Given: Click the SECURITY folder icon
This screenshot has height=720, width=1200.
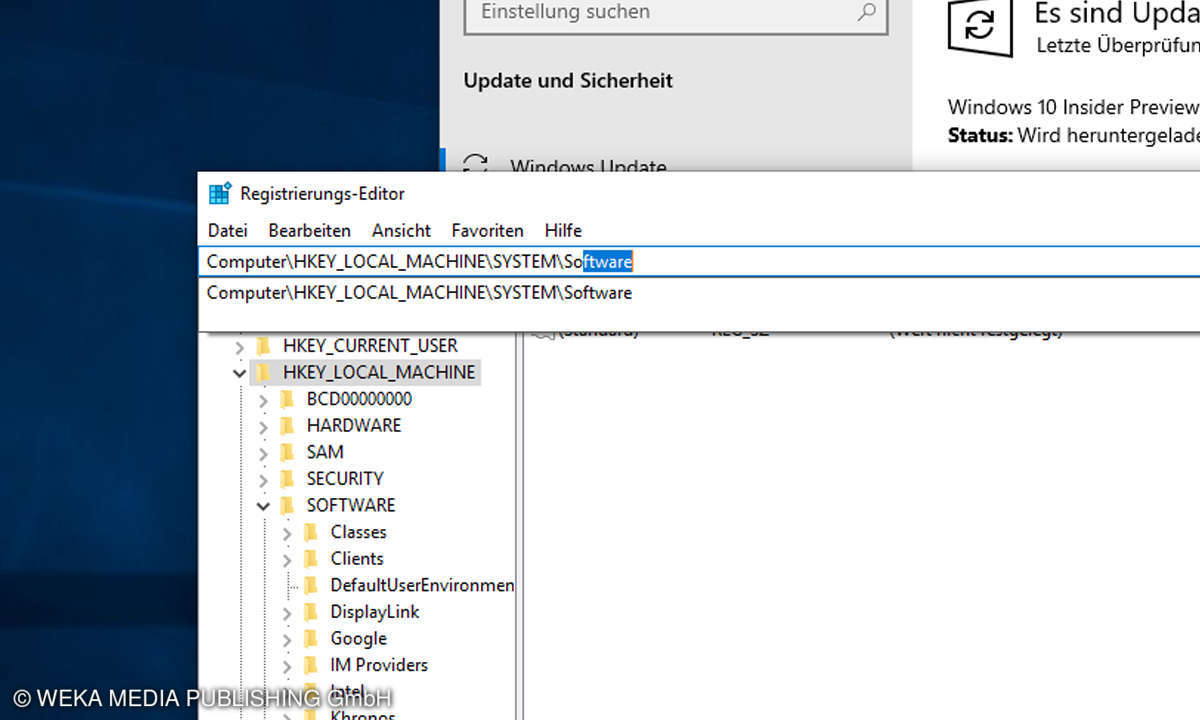Looking at the screenshot, I should [x=287, y=479].
